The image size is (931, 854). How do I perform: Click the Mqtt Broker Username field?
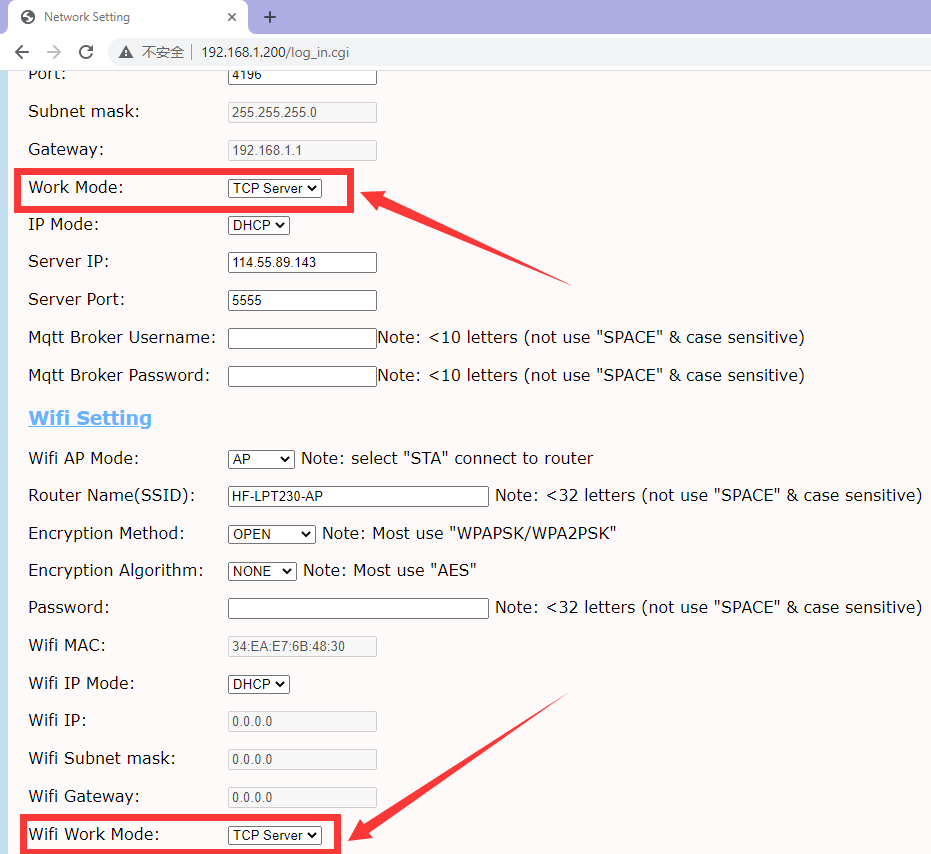click(x=302, y=338)
